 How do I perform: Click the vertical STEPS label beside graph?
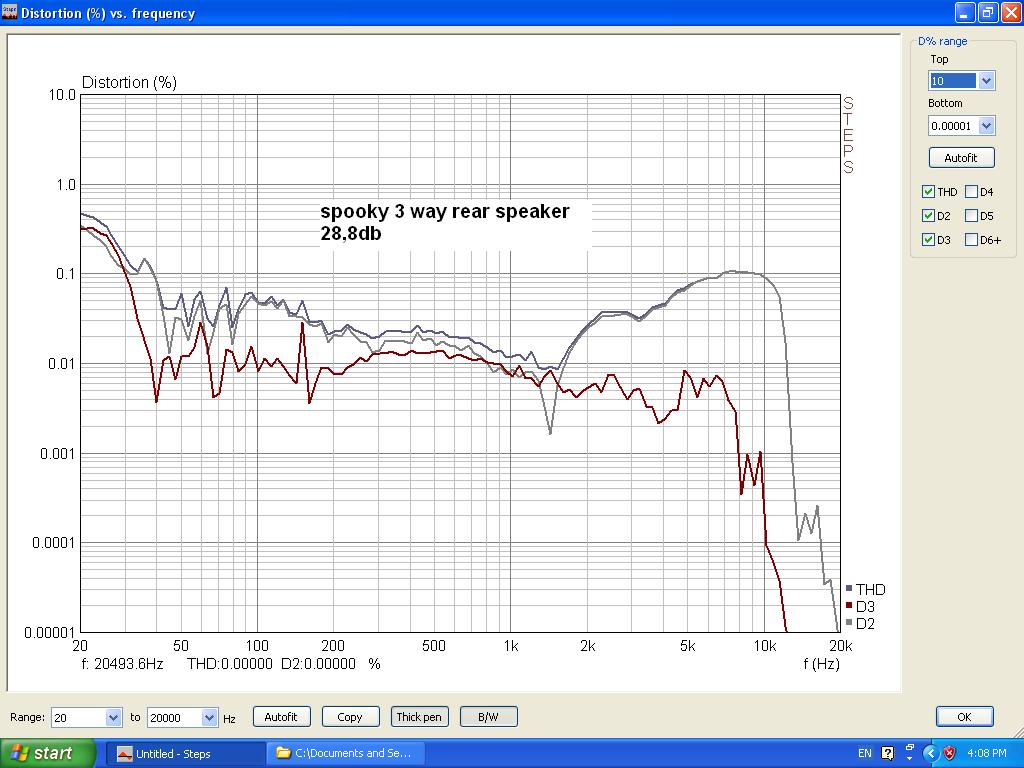[x=848, y=135]
